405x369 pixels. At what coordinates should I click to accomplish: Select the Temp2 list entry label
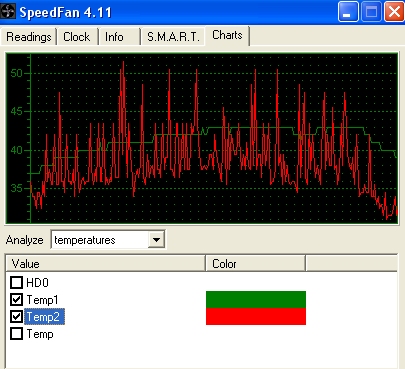[x=44, y=317]
